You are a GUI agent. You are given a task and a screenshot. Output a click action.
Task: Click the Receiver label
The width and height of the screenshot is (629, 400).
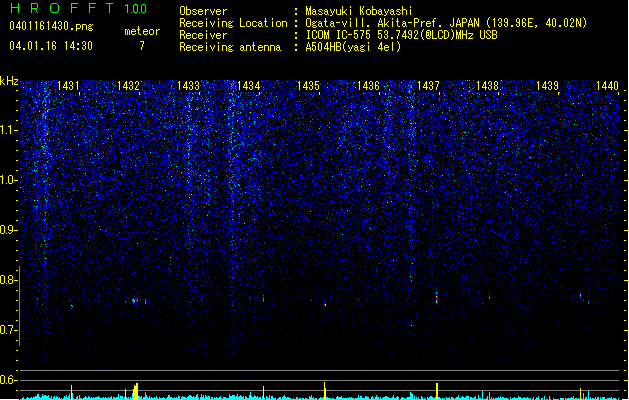click(x=203, y=35)
